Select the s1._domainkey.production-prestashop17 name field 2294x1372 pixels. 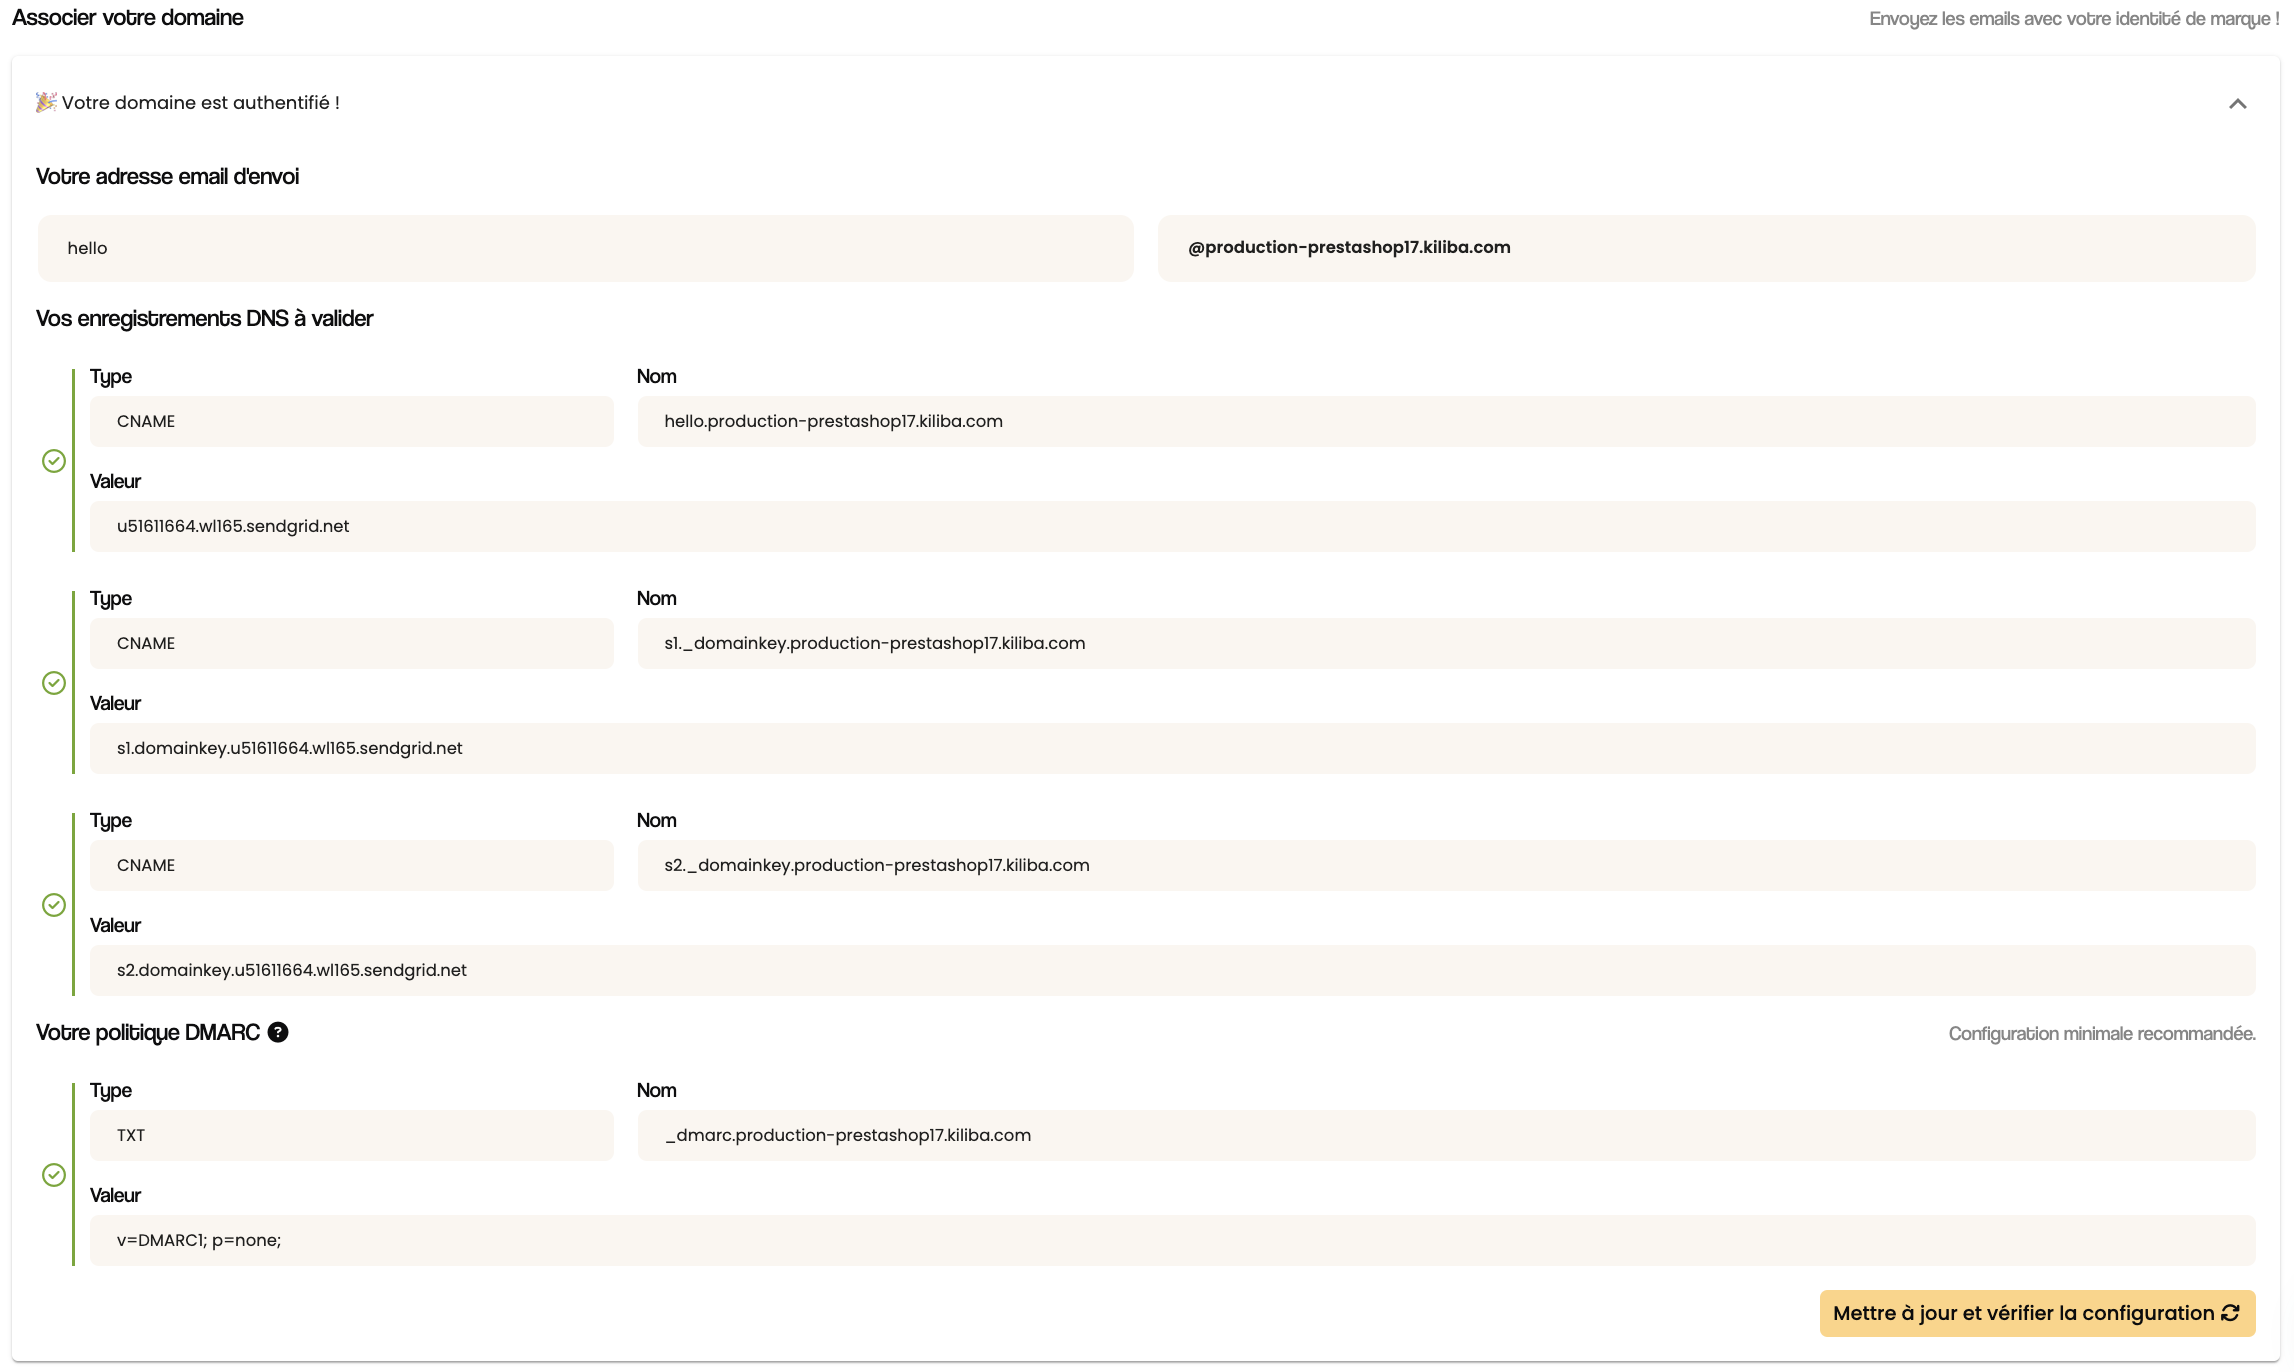click(1446, 643)
